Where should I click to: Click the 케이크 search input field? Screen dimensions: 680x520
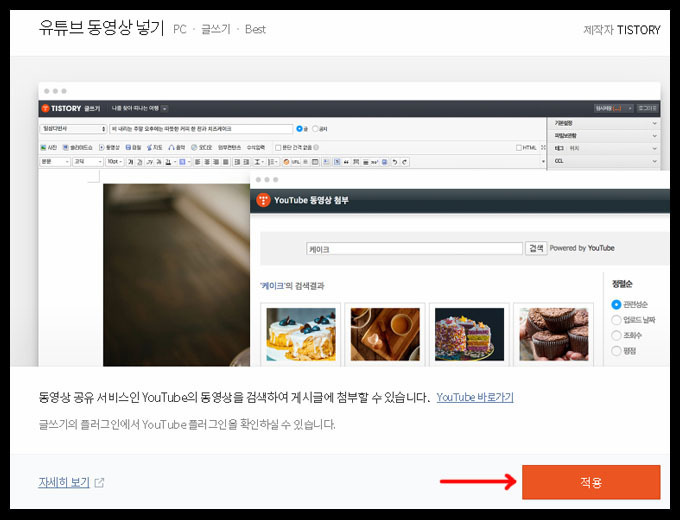414,249
